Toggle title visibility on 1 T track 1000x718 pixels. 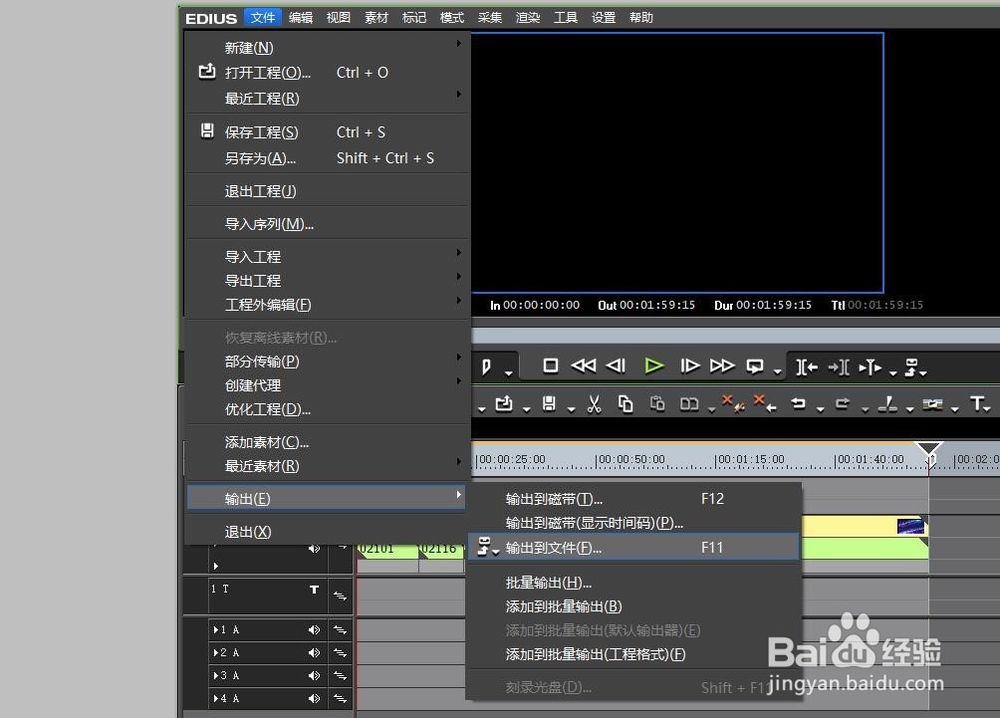click(314, 590)
